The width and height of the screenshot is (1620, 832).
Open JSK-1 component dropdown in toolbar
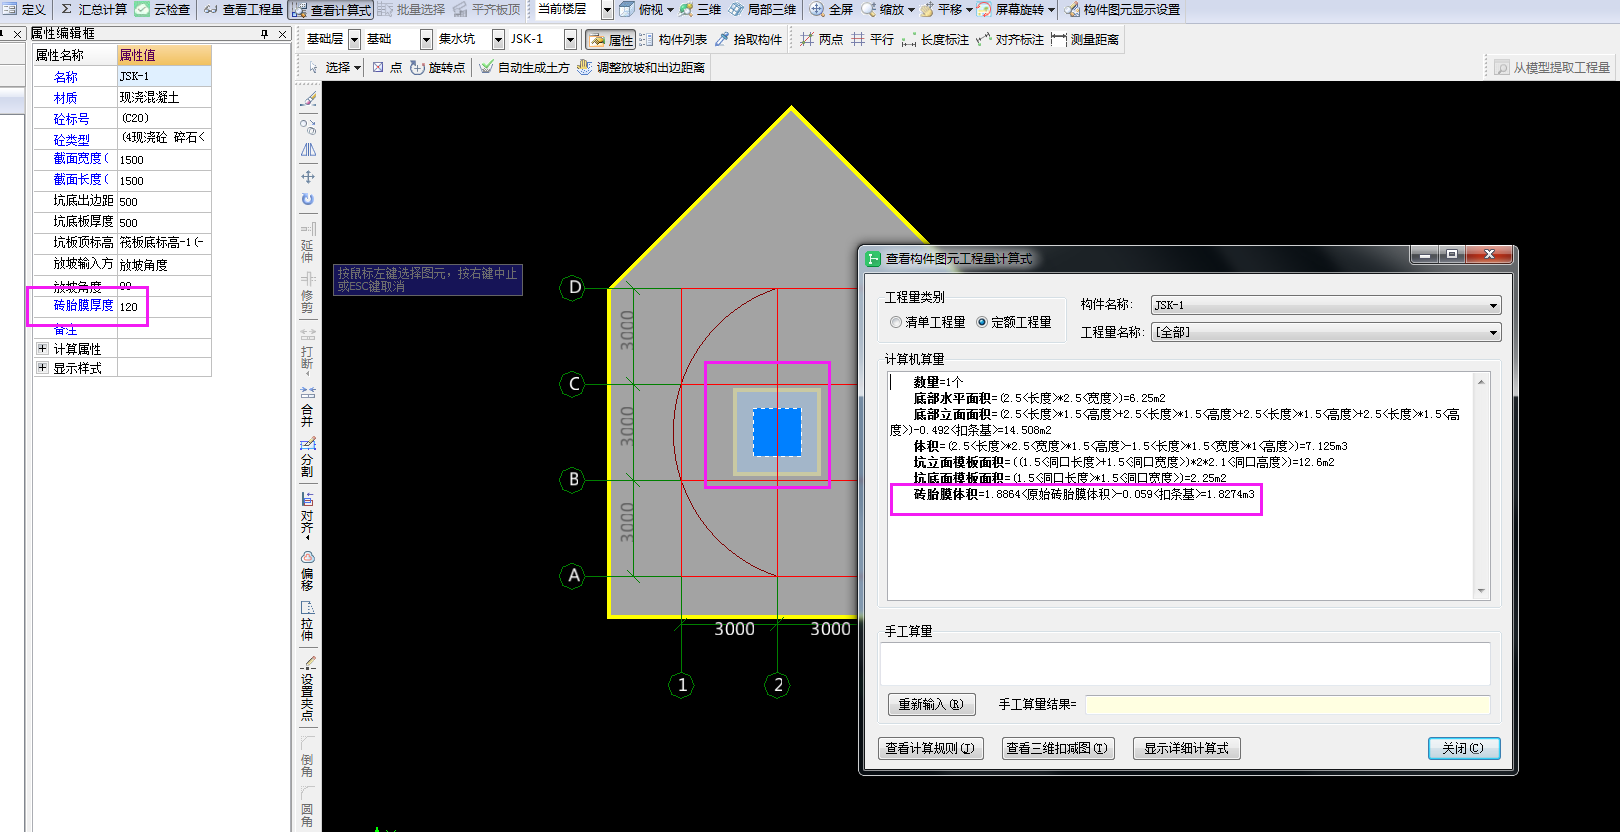pos(570,39)
